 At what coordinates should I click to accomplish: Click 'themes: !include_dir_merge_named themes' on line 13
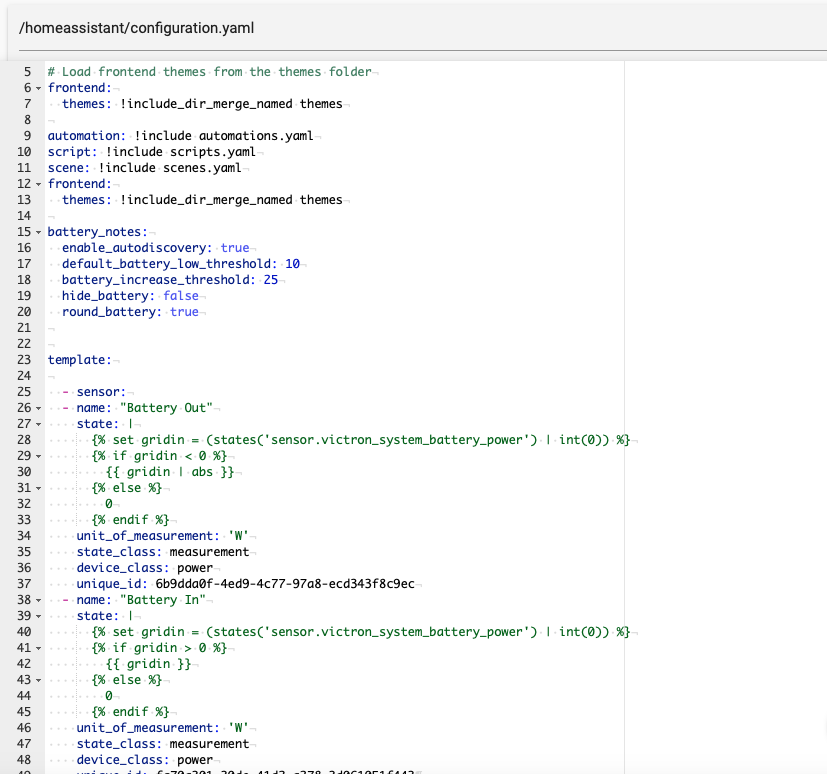click(x=202, y=200)
